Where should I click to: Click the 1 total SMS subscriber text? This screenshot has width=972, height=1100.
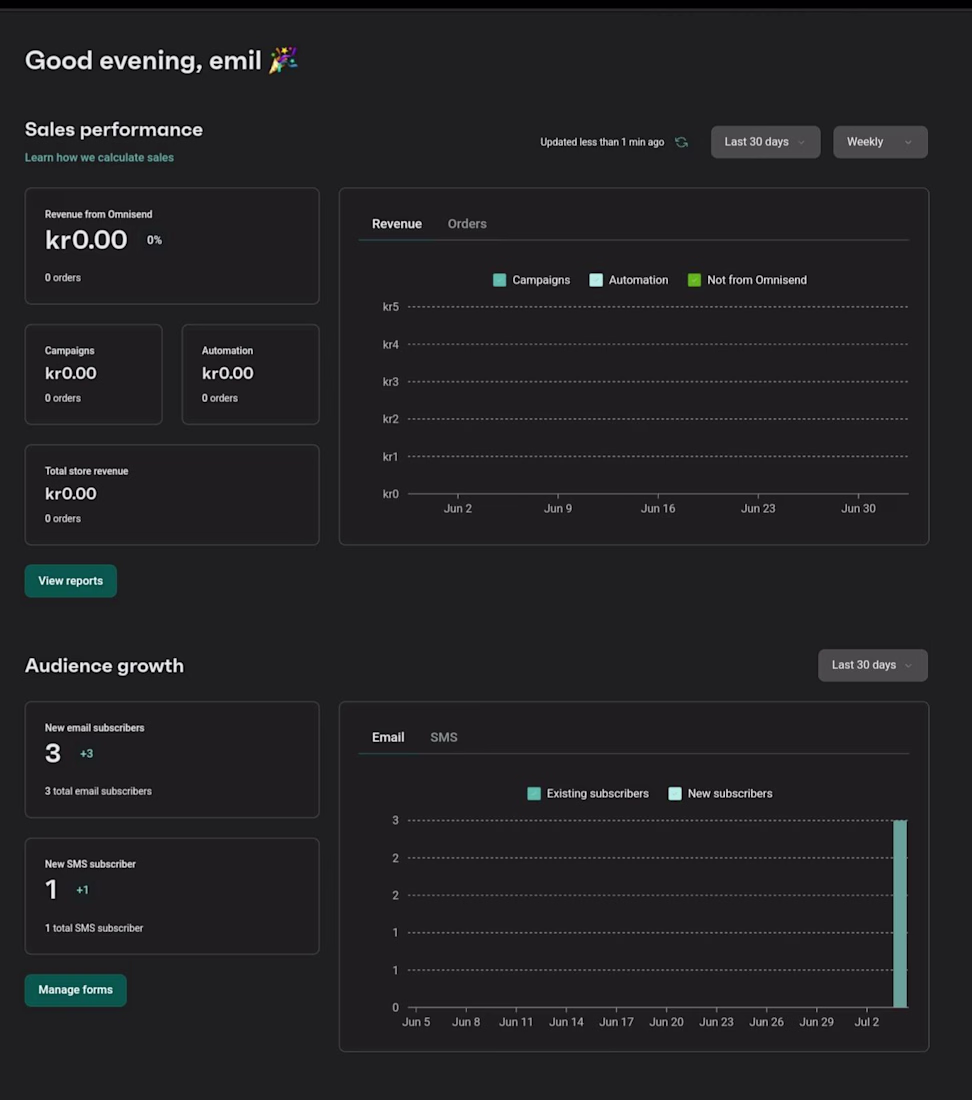pos(94,928)
